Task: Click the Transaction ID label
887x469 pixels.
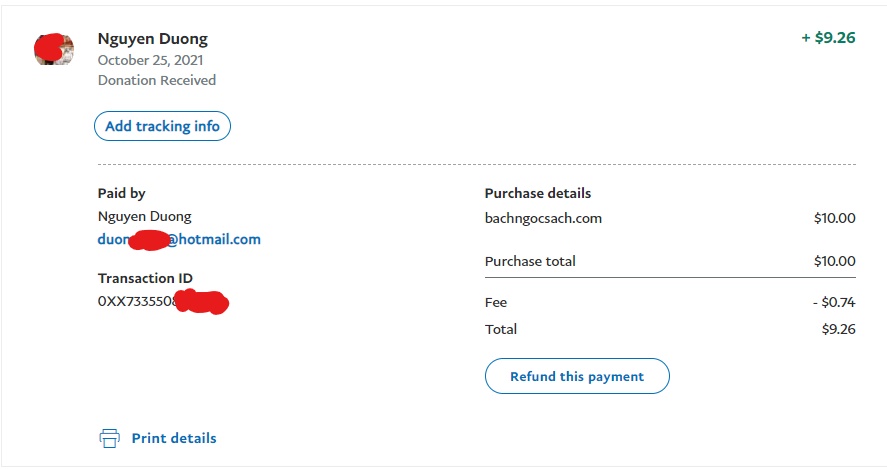Action: tap(145, 278)
